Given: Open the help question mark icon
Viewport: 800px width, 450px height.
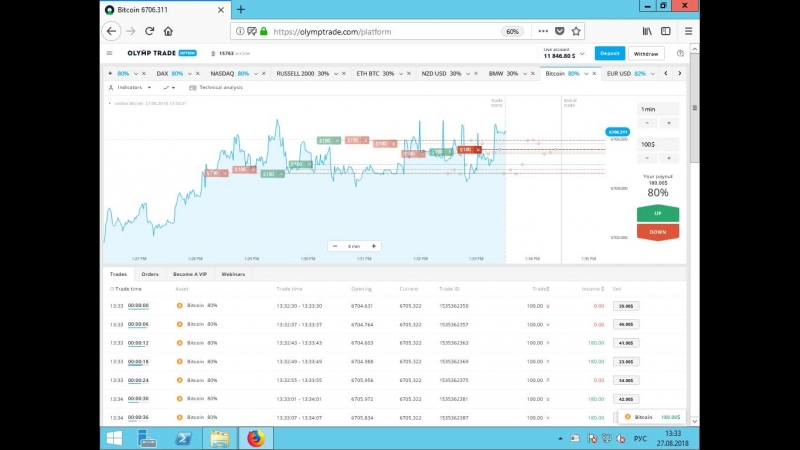Looking at the screenshot, I should (680, 54).
